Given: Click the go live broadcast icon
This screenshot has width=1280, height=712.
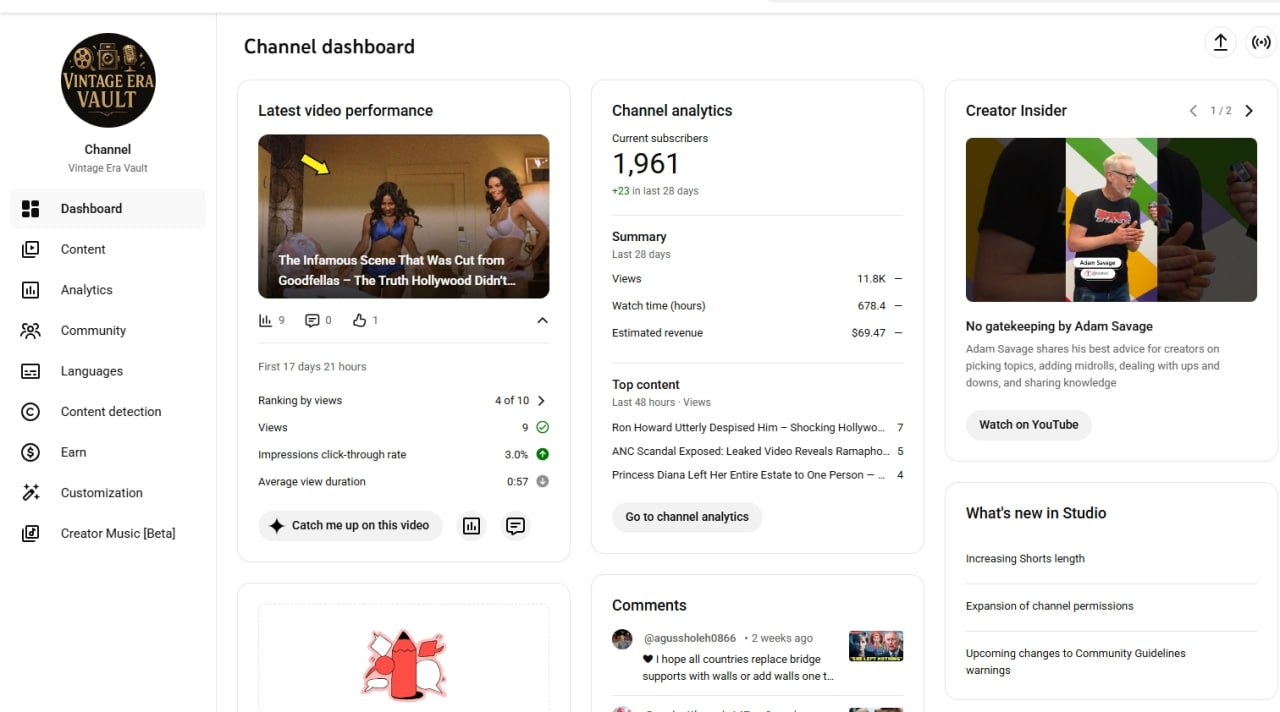Looking at the screenshot, I should (x=1261, y=43).
